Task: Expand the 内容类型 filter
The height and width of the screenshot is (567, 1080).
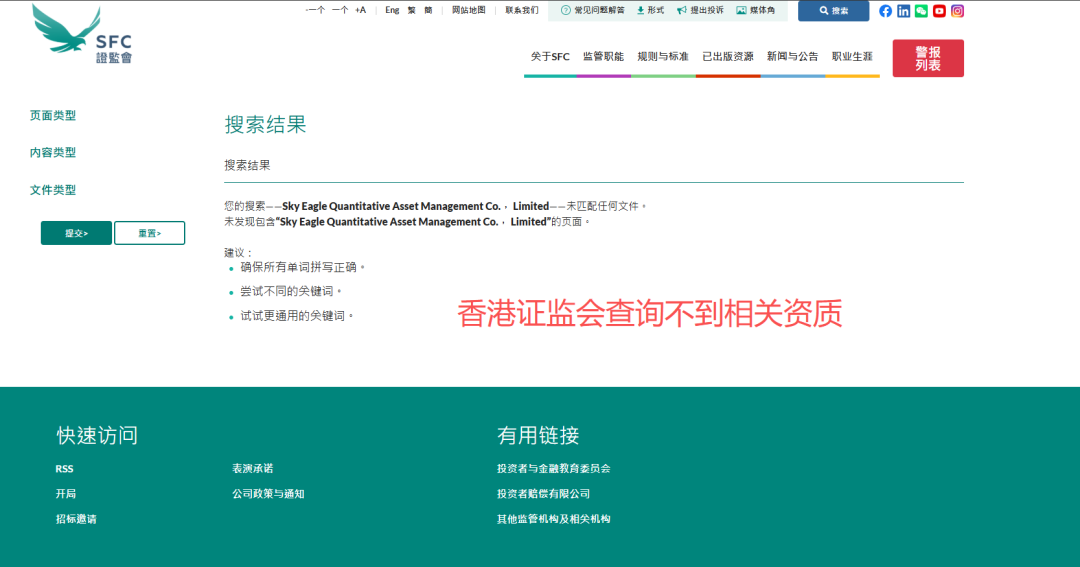Action: click(53, 153)
